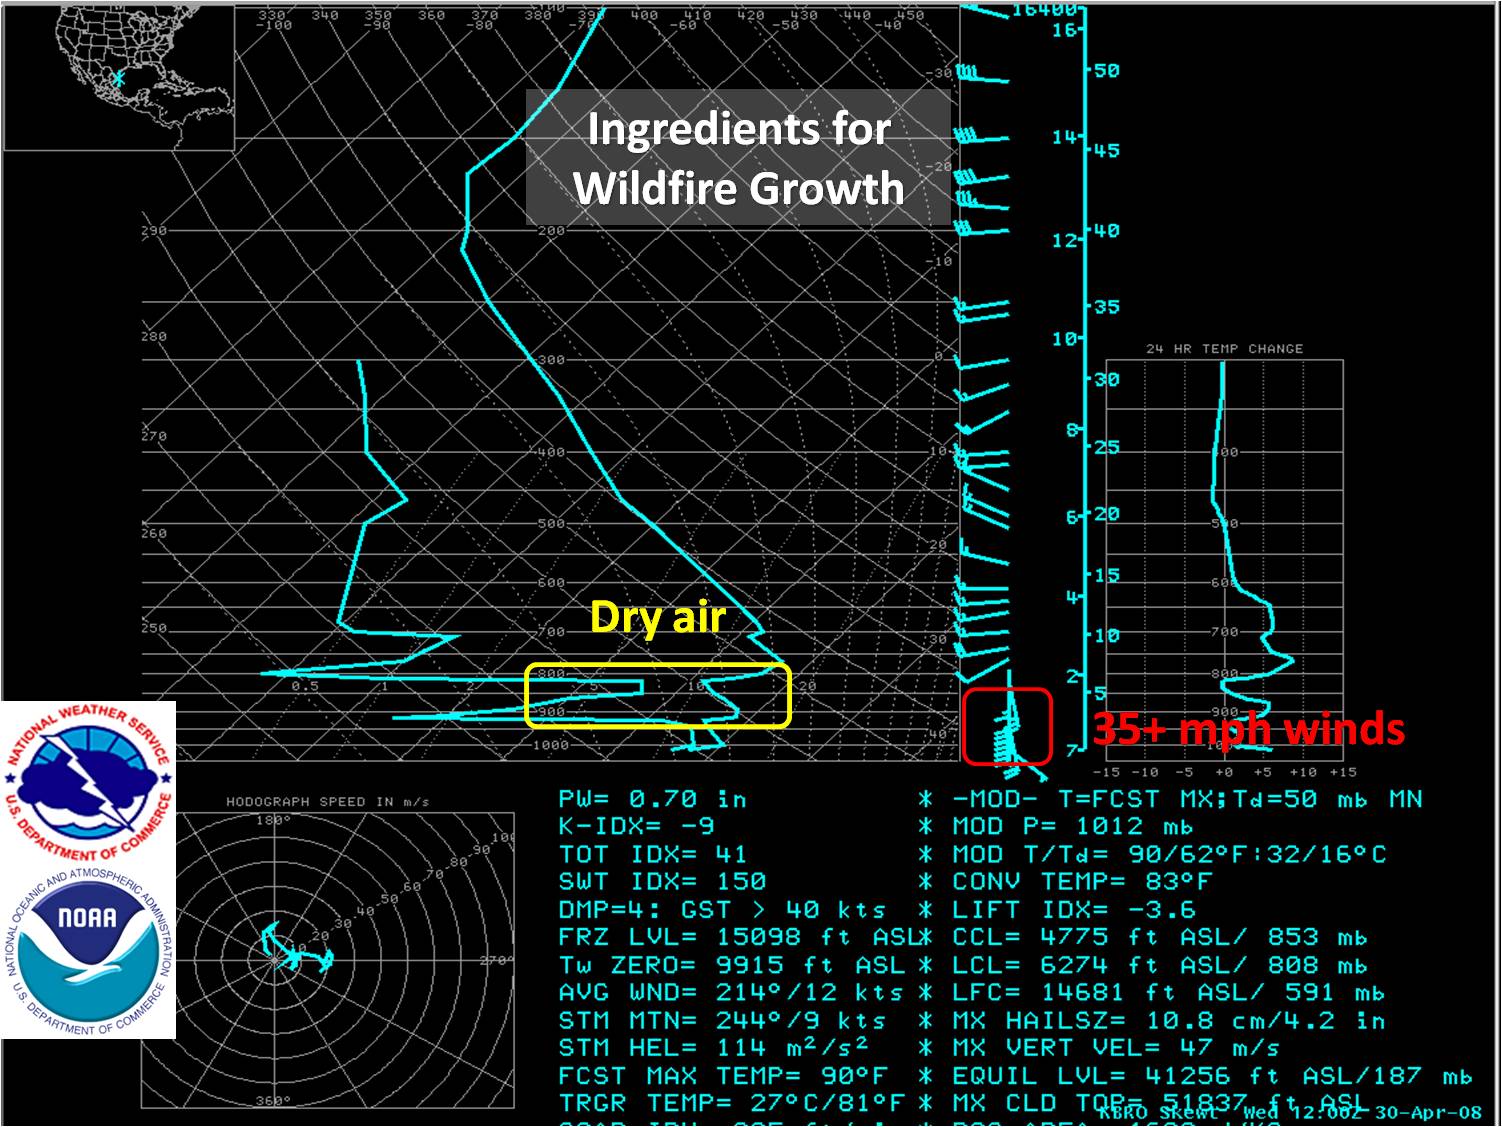Click the '200' pressure label on the skew-T
Screen dimensions: 1502x1127
pyautogui.click(x=551, y=231)
